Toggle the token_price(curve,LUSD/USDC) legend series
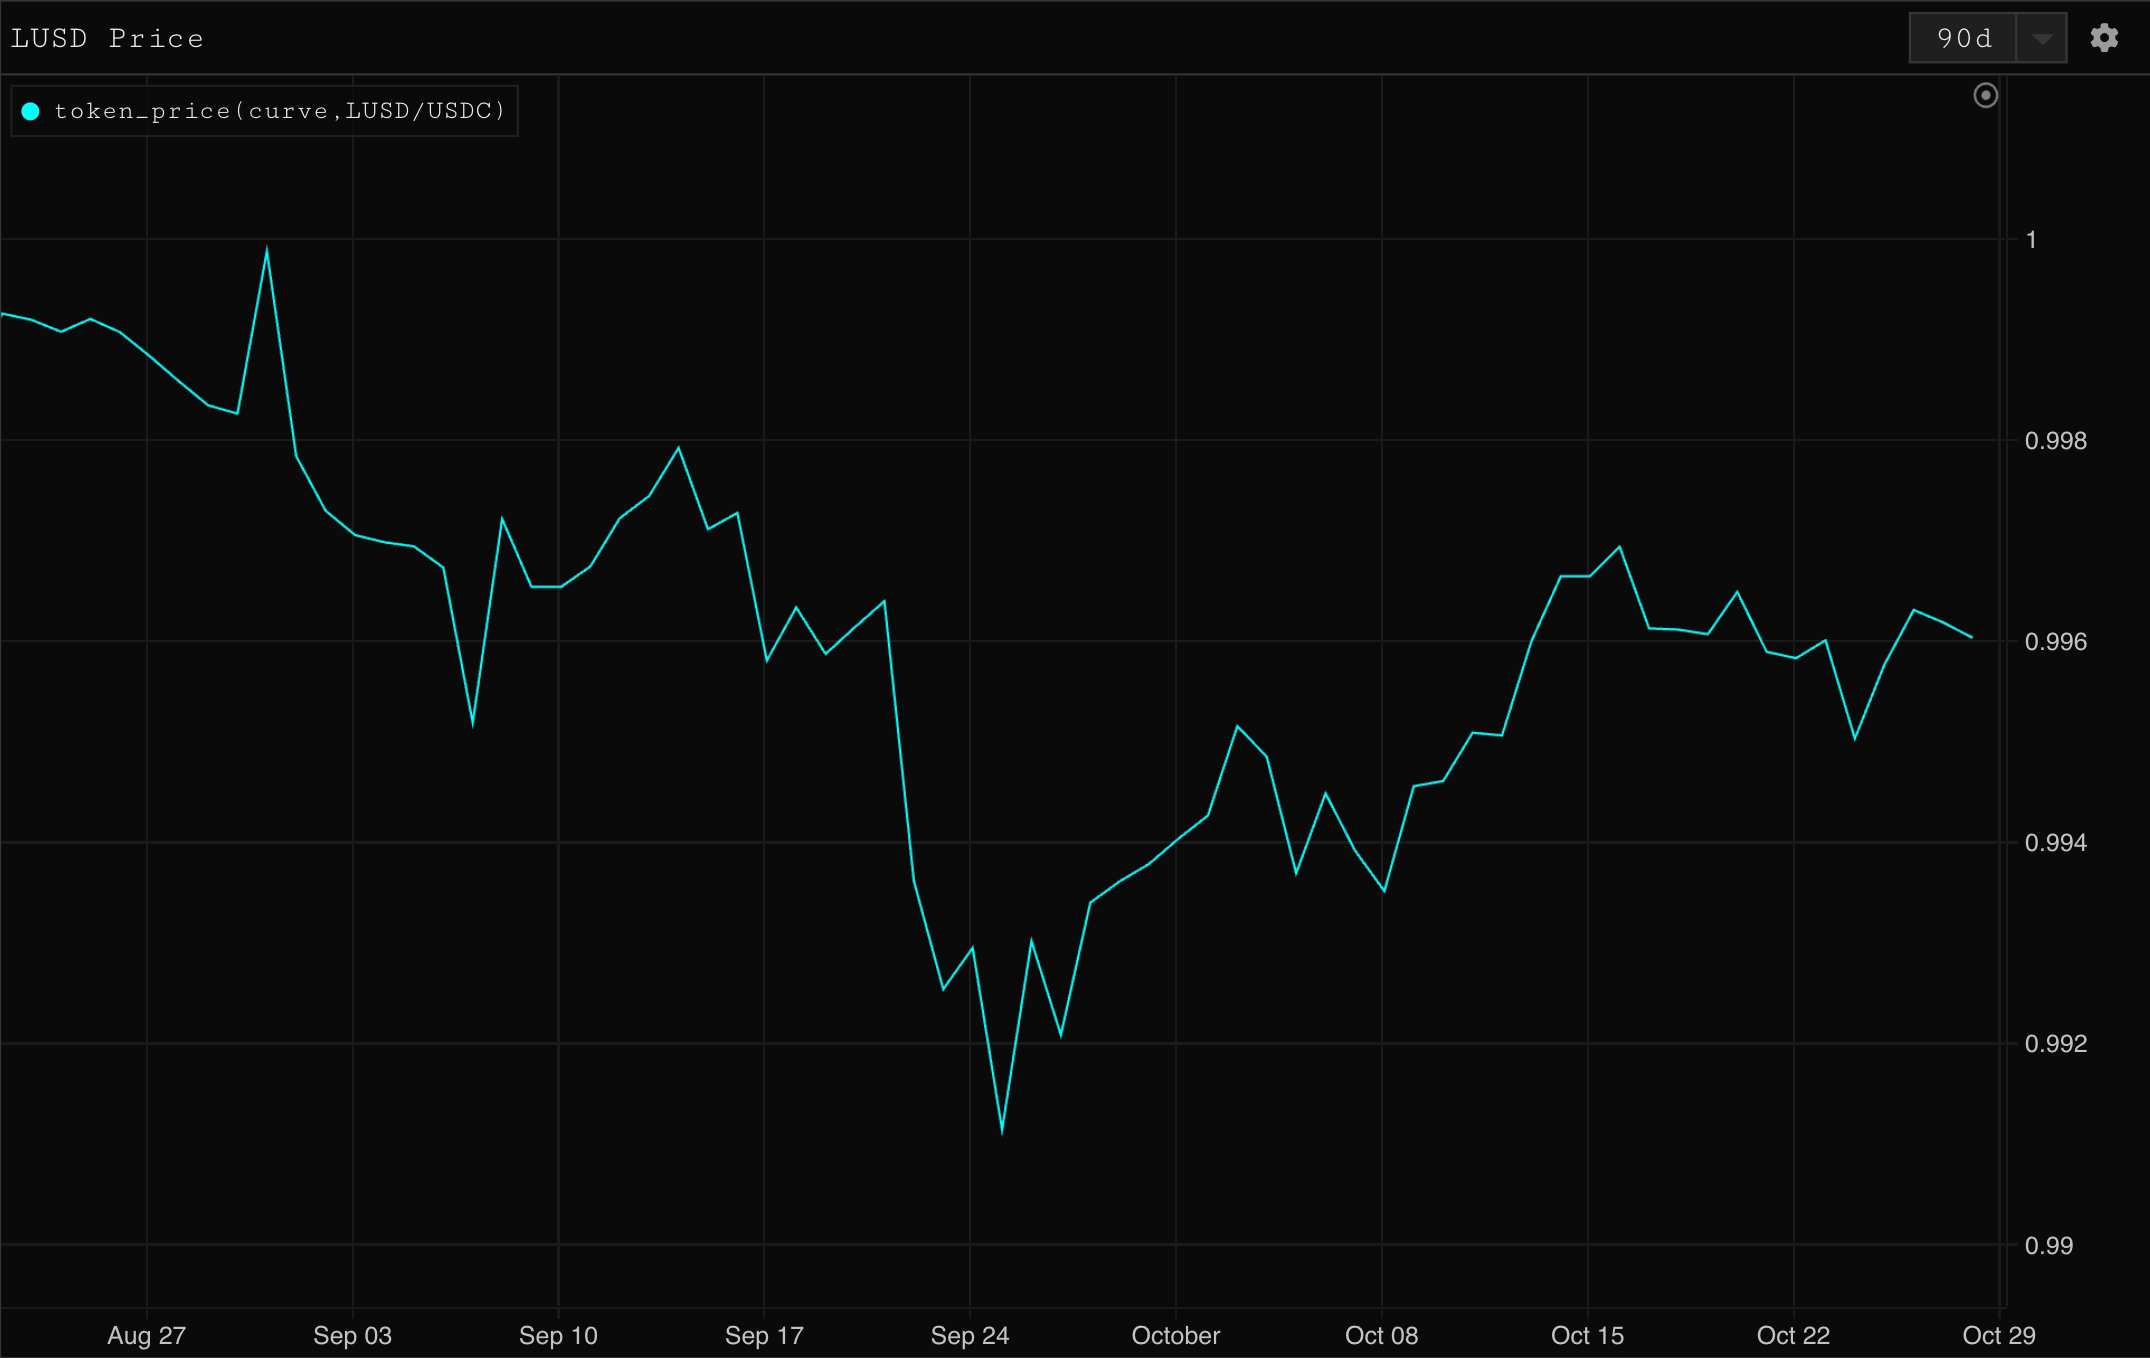The width and height of the screenshot is (2150, 1358). pyautogui.click(x=280, y=111)
